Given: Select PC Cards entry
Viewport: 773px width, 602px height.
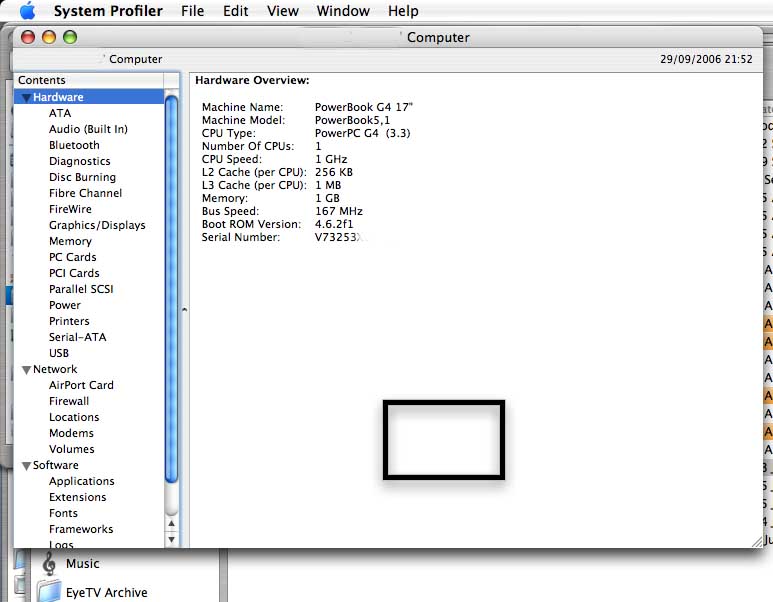Looking at the screenshot, I should (72, 257).
